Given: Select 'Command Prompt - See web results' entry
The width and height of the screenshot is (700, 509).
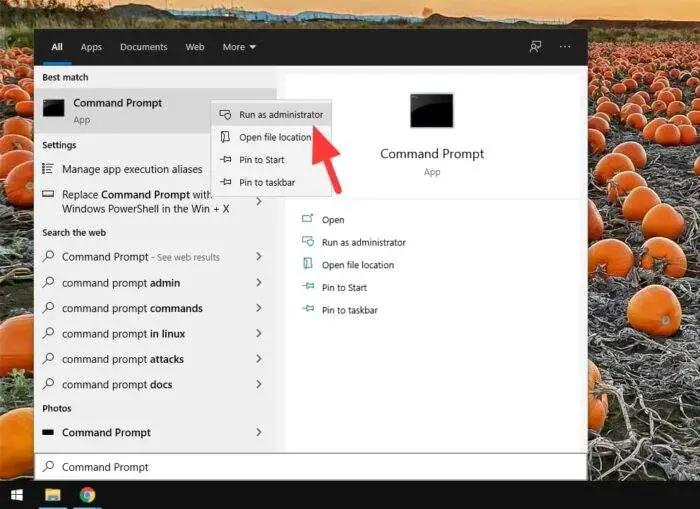Looking at the screenshot, I should point(155,257).
